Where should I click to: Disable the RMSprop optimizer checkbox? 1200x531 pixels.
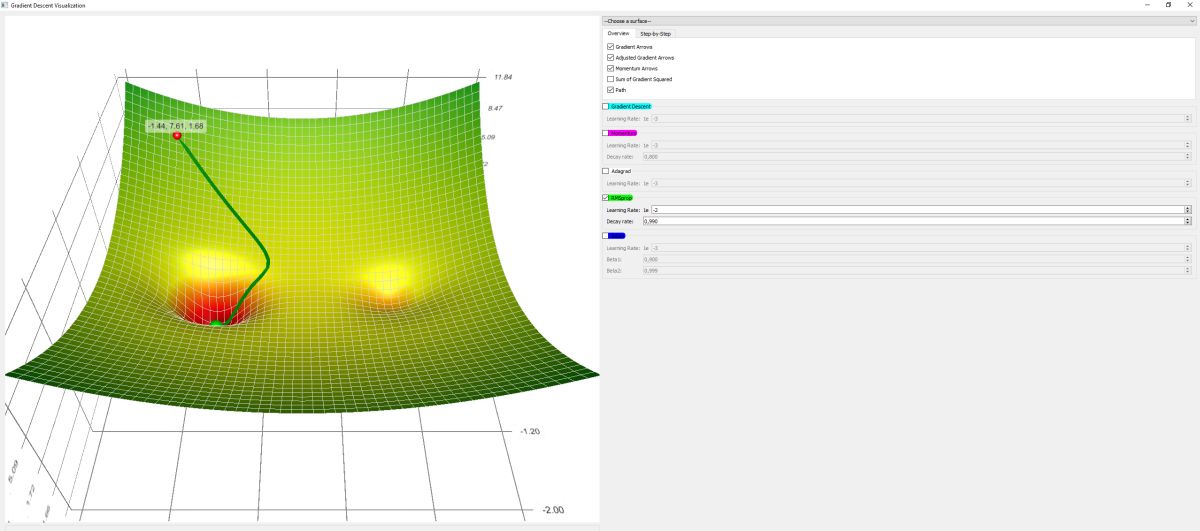click(x=605, y=198)
